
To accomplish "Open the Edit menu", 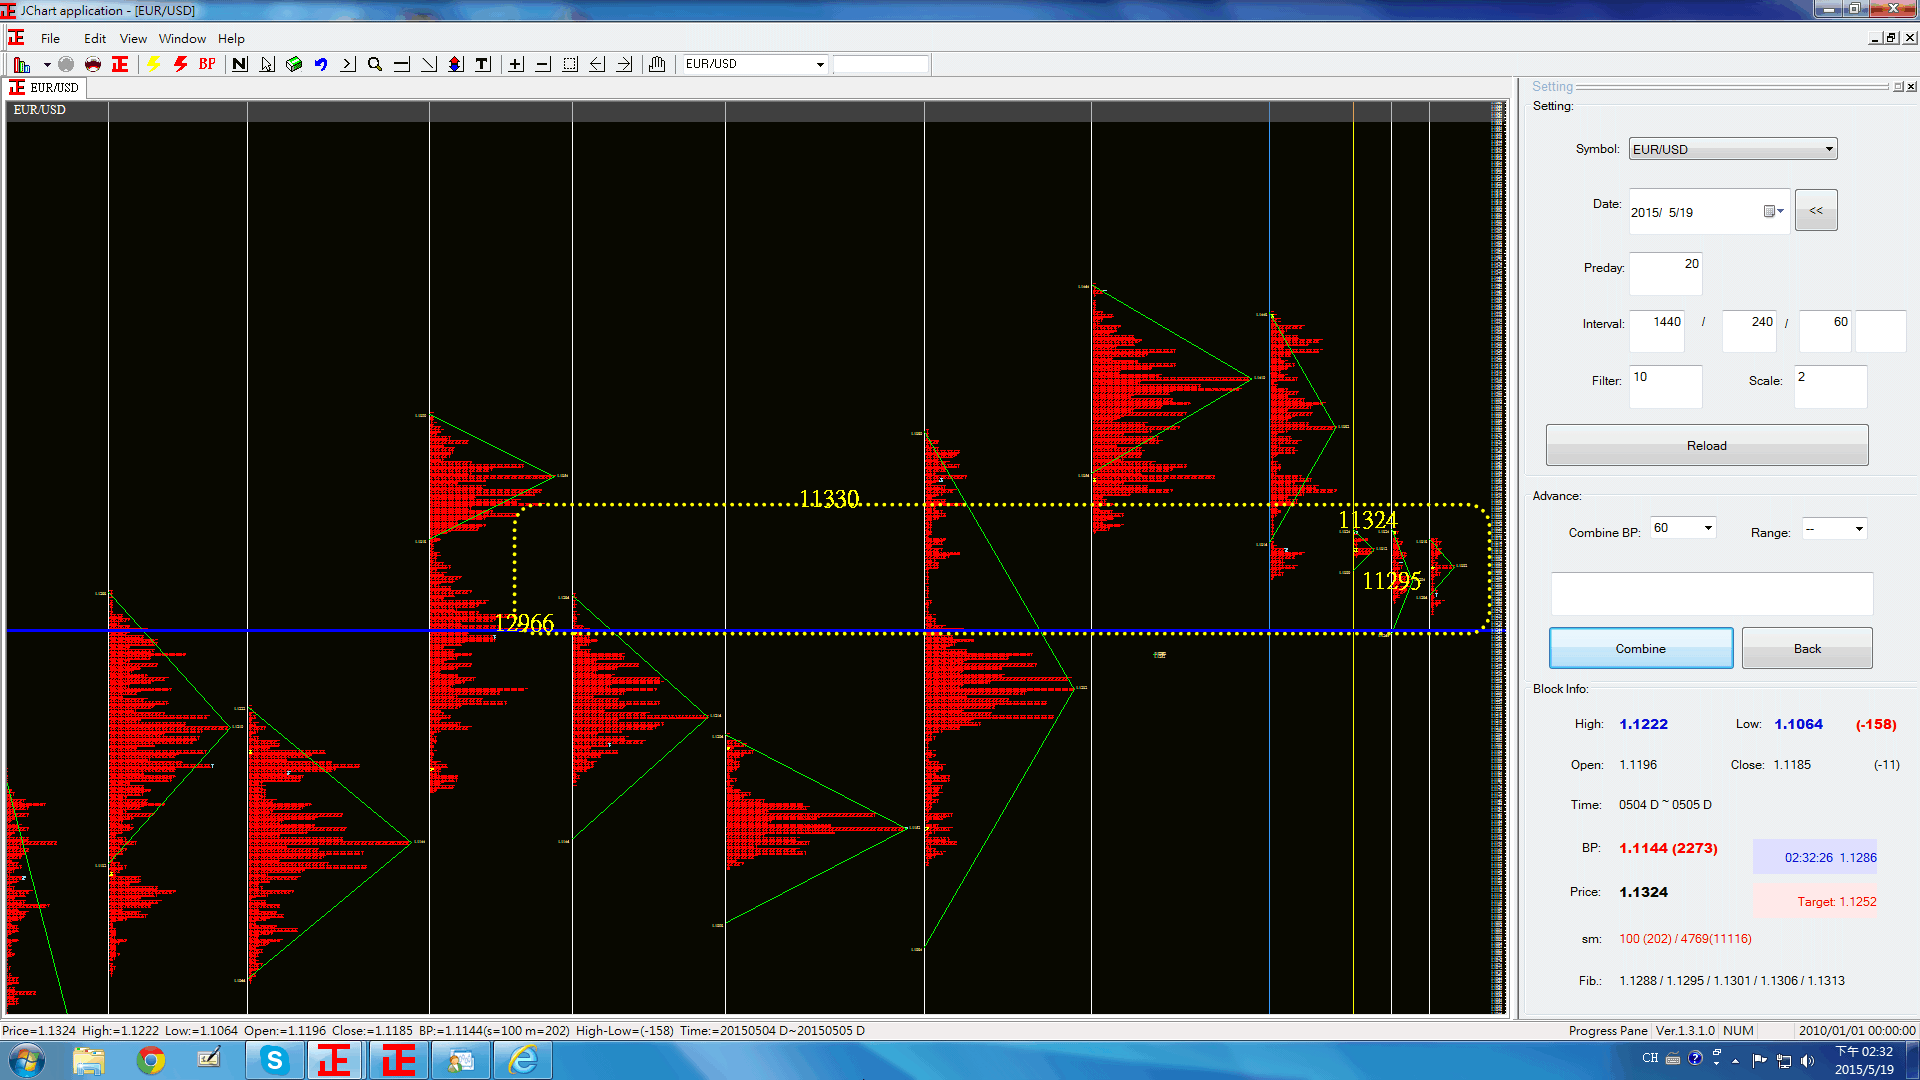I will (95, 39).
